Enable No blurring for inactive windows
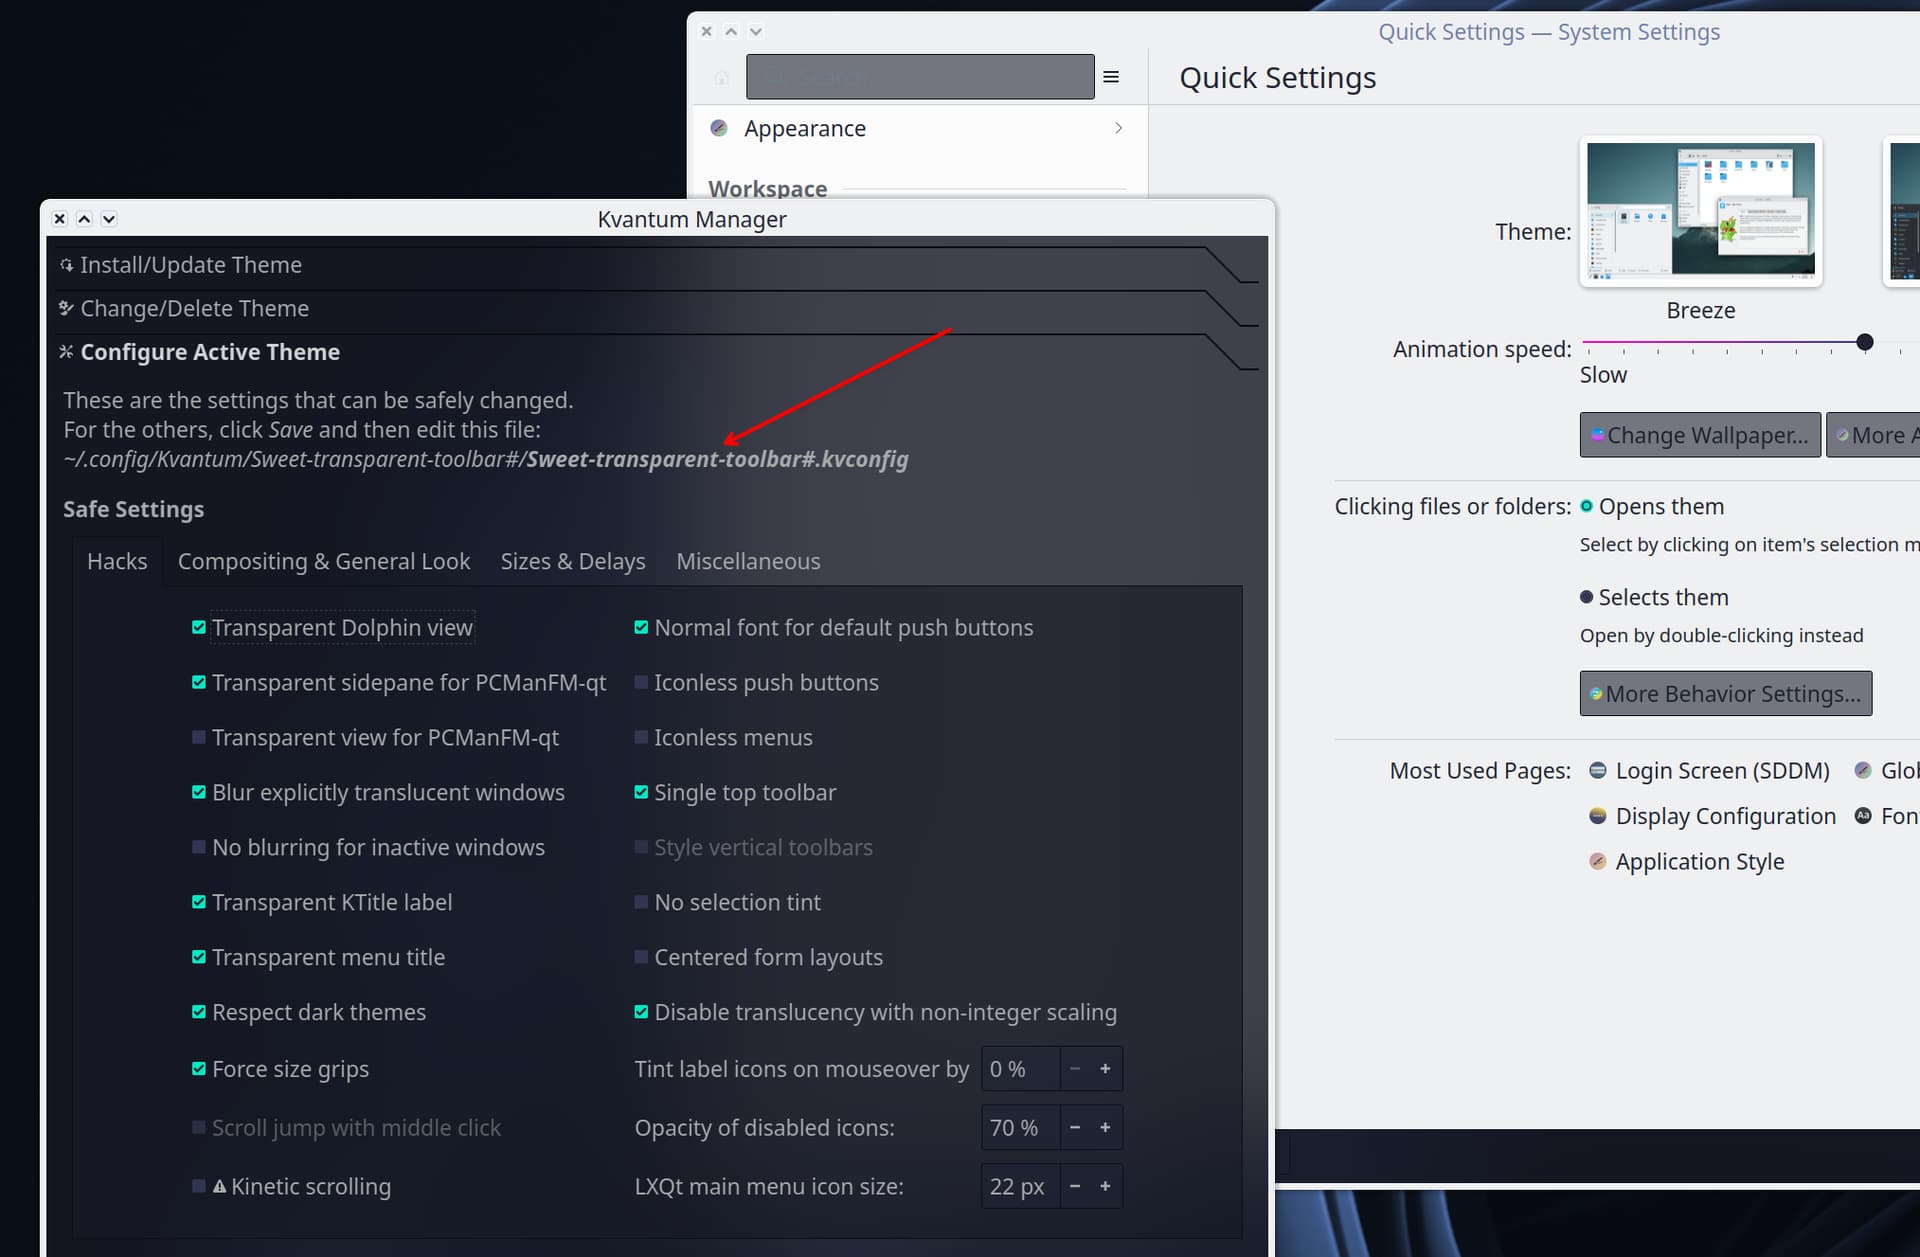Viewport: 1920px width, 1257px height. (x=199, y=847)
